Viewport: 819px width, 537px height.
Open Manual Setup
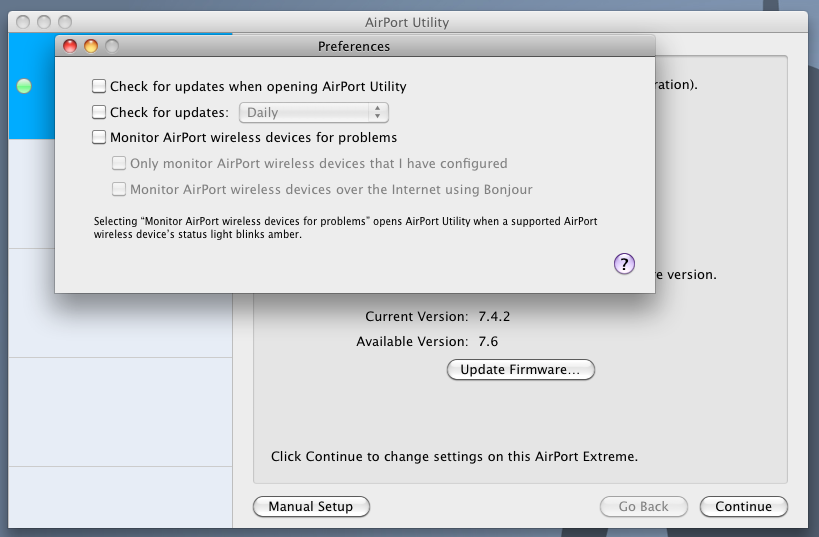(x=311, y=507)
